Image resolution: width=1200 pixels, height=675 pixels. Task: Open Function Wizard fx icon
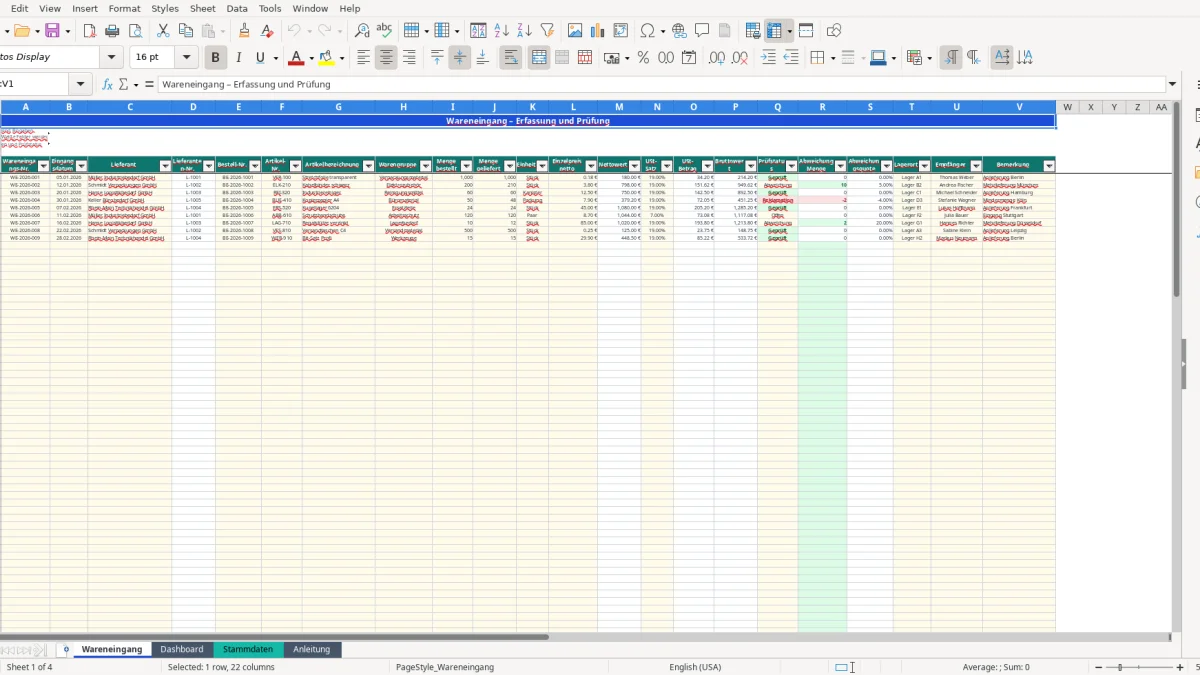click(108, 85)
